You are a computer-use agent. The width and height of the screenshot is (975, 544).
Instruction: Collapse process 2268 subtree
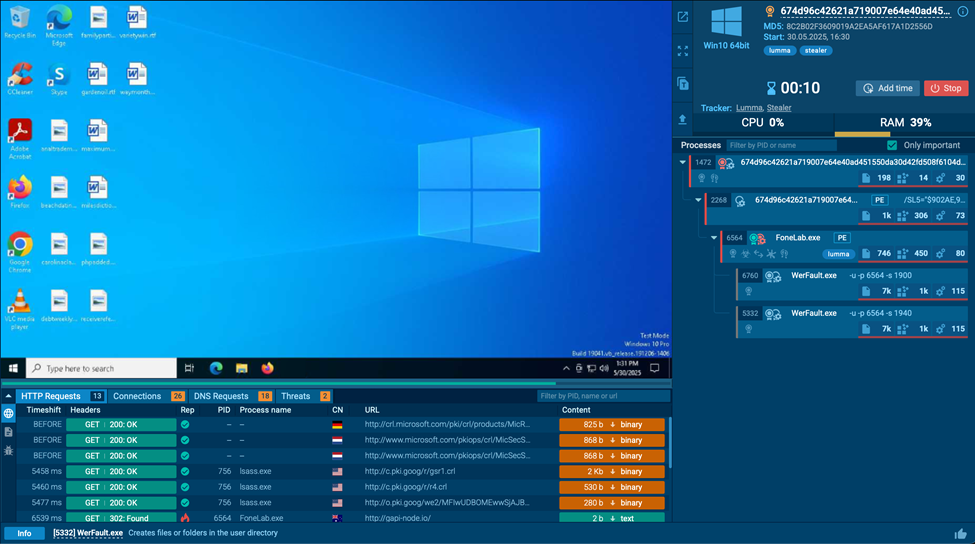tap(698, 200)
